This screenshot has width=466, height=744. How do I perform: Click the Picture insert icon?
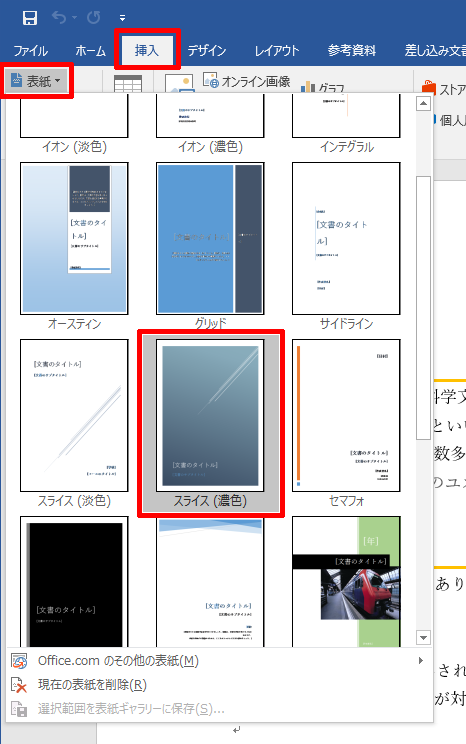[179, 84]
